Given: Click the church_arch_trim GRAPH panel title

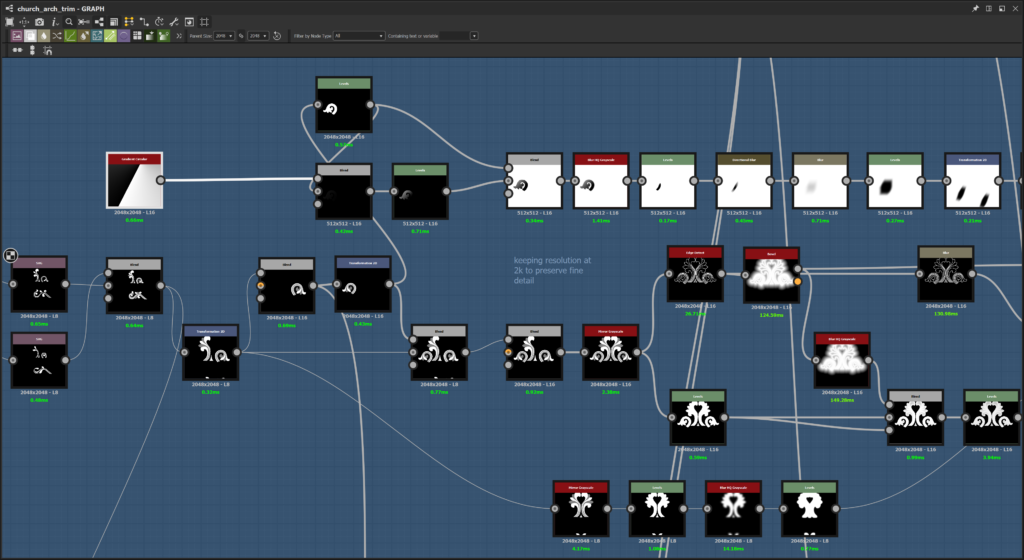Looking at the screenshot, I should [x=61, y=8].
